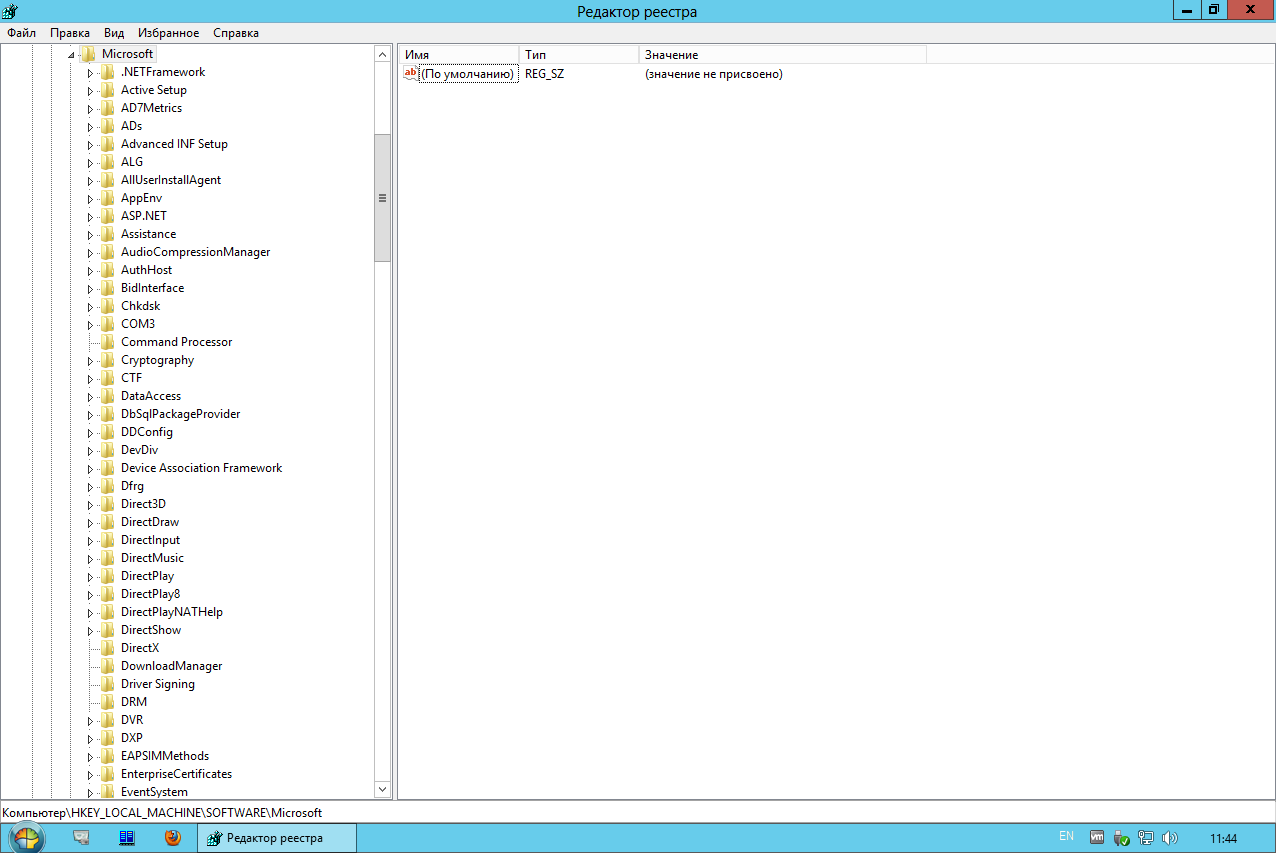Expand the DirectPlay8 key

point(90,594)
